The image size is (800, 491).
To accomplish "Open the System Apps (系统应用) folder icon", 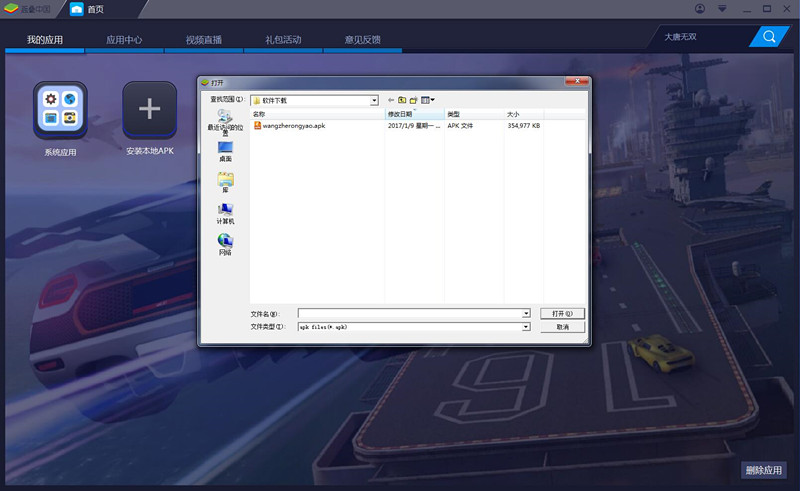I will point(60,109).
